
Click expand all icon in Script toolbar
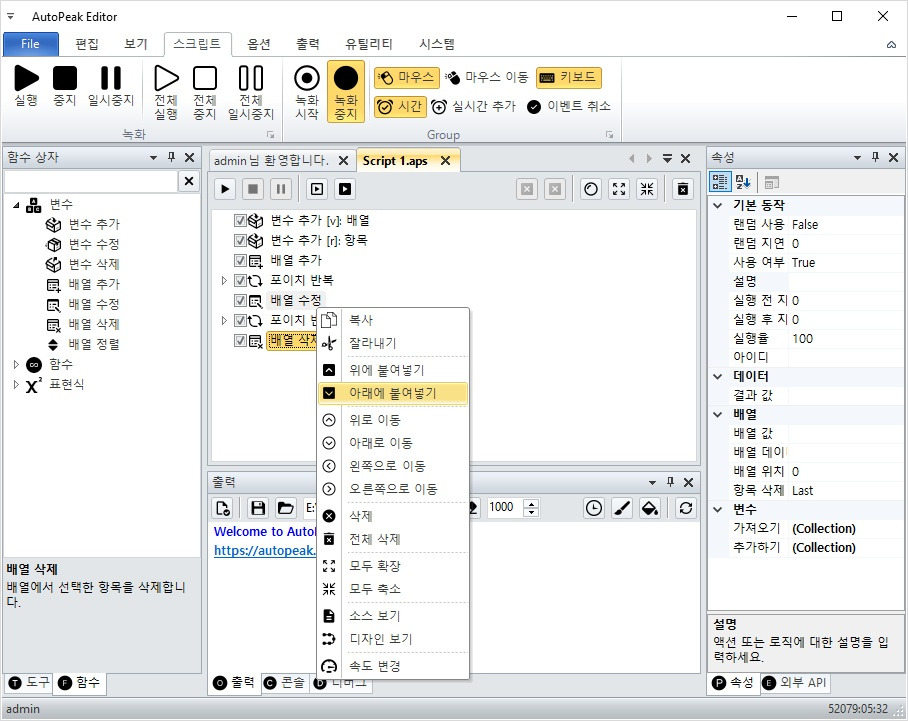(x=619, y=189)
